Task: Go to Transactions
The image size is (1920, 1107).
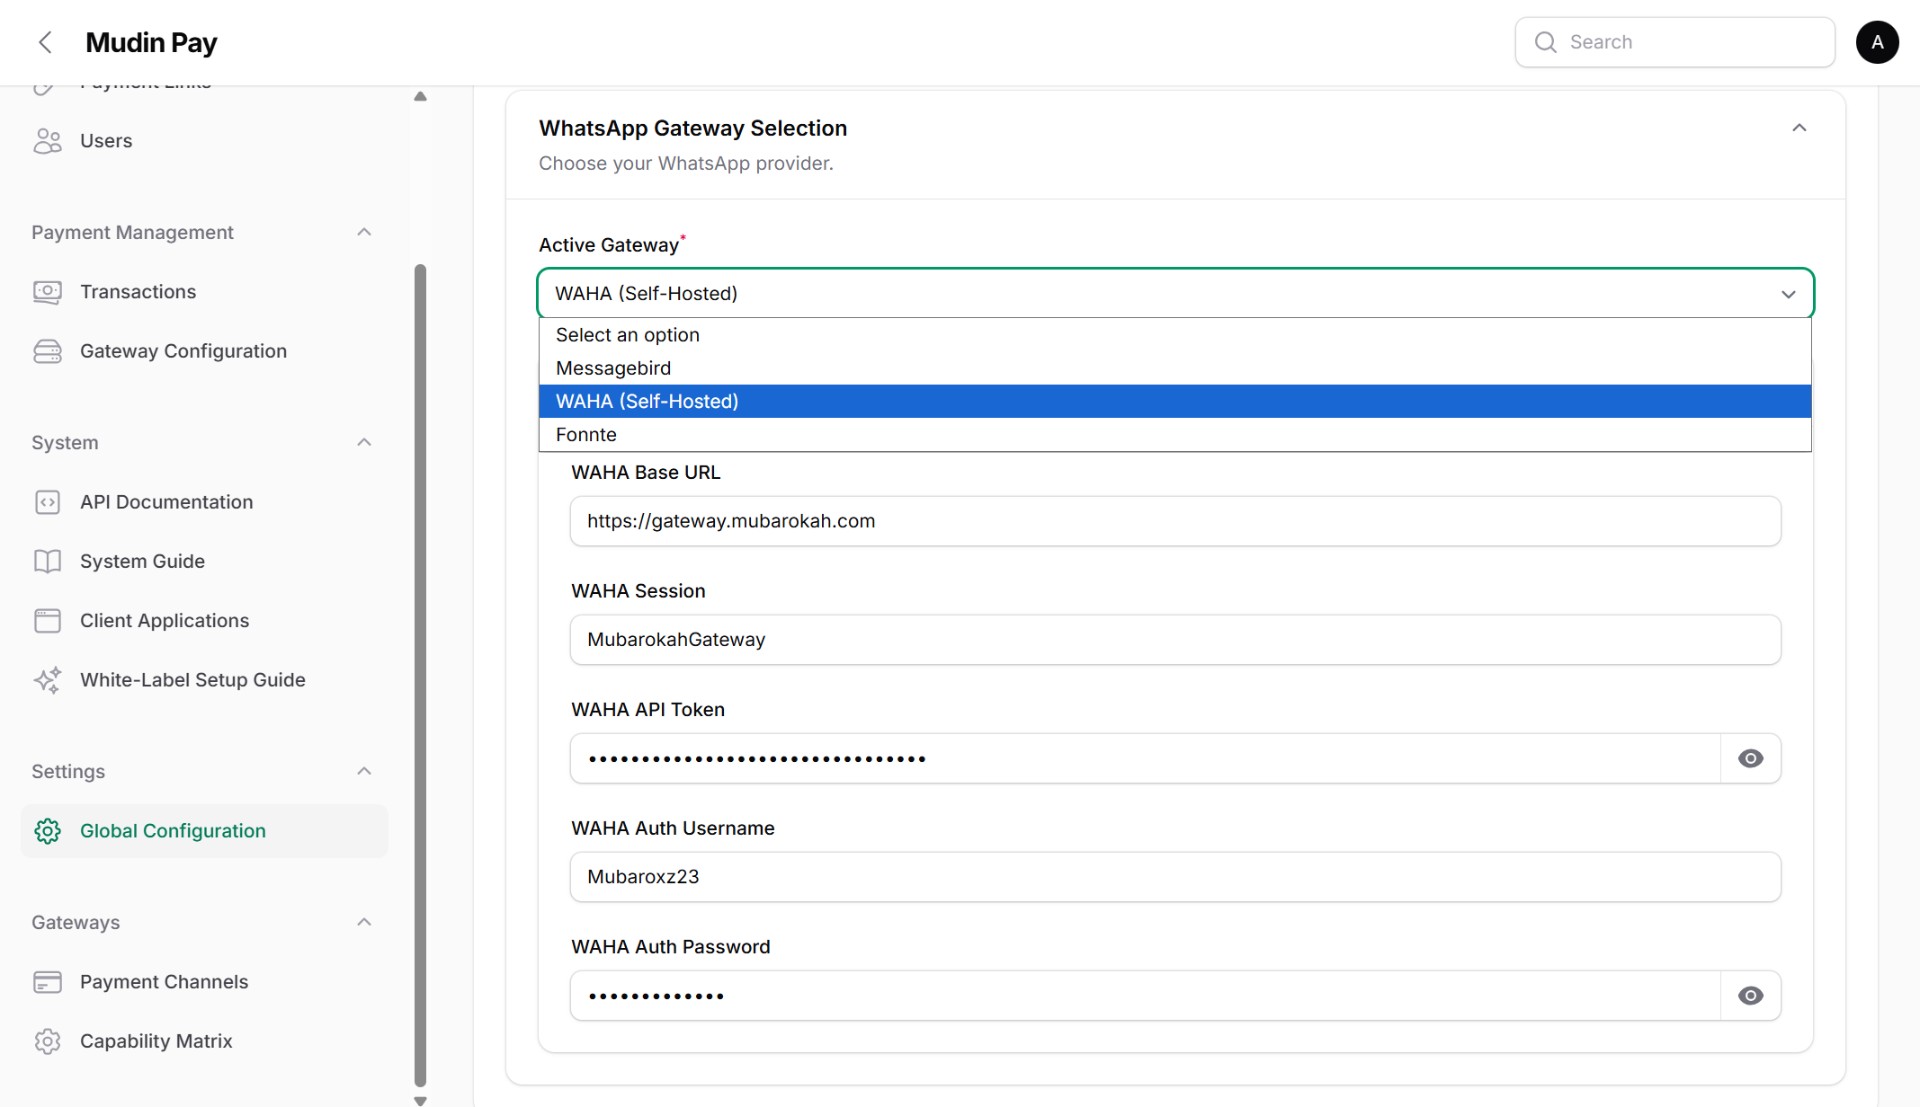Action: click(x=205, y=292)
